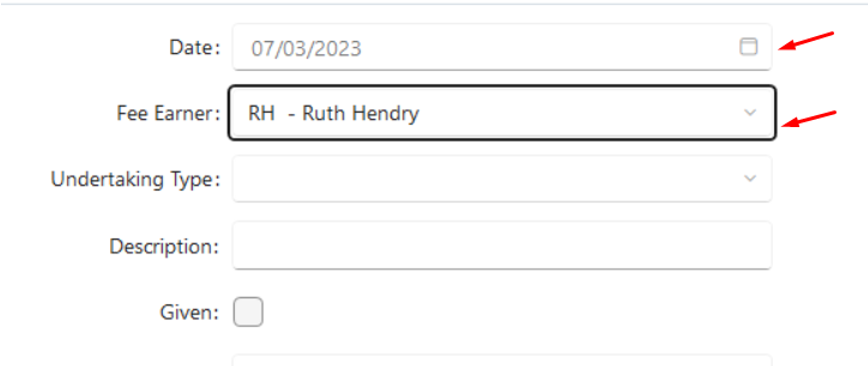Expand the Undertaking Type dropdown chevron

(x=750, y=178)
